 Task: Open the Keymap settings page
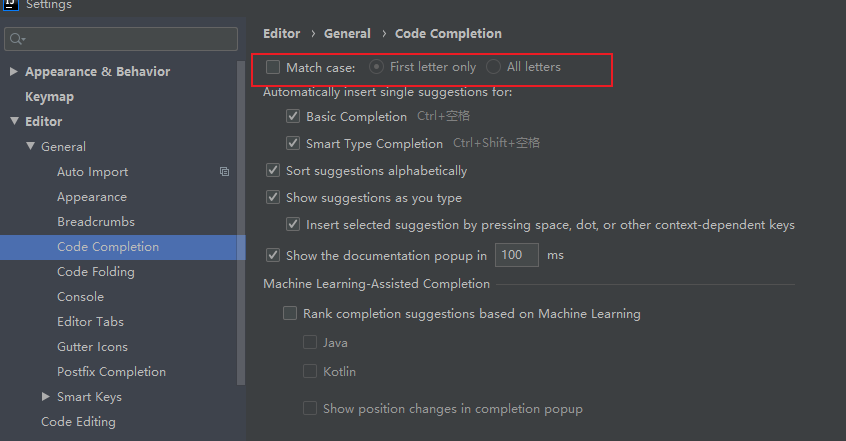(49, 97)
